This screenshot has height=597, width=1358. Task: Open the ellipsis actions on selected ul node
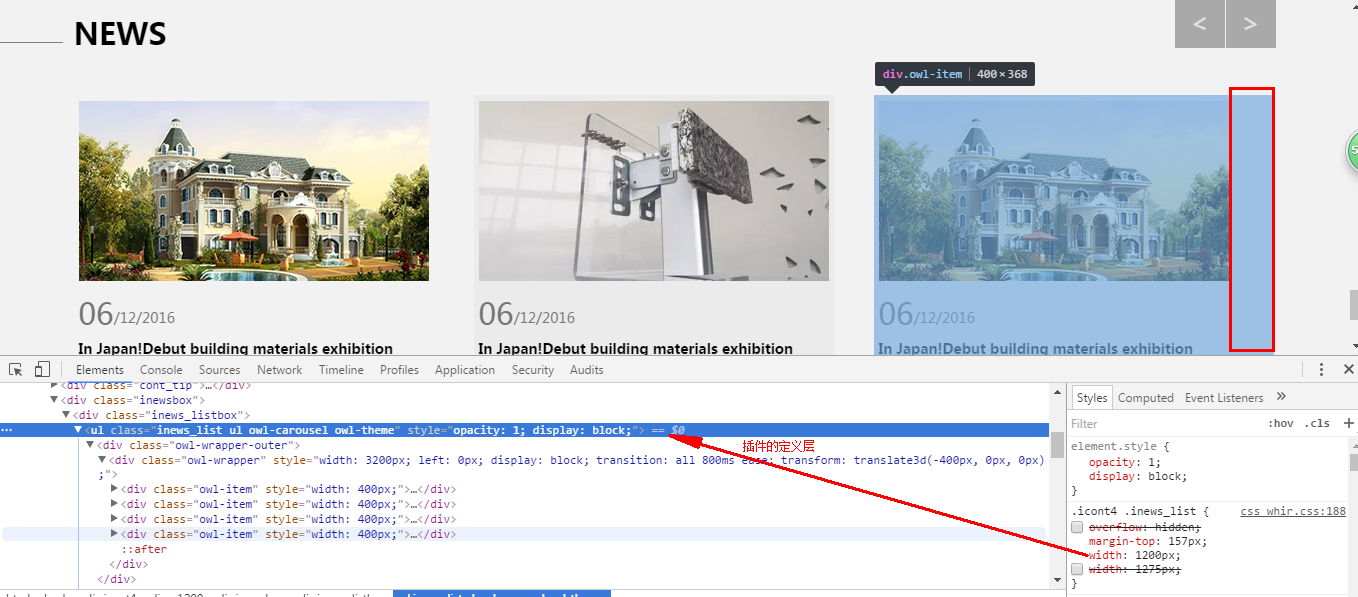coord(7,430)
